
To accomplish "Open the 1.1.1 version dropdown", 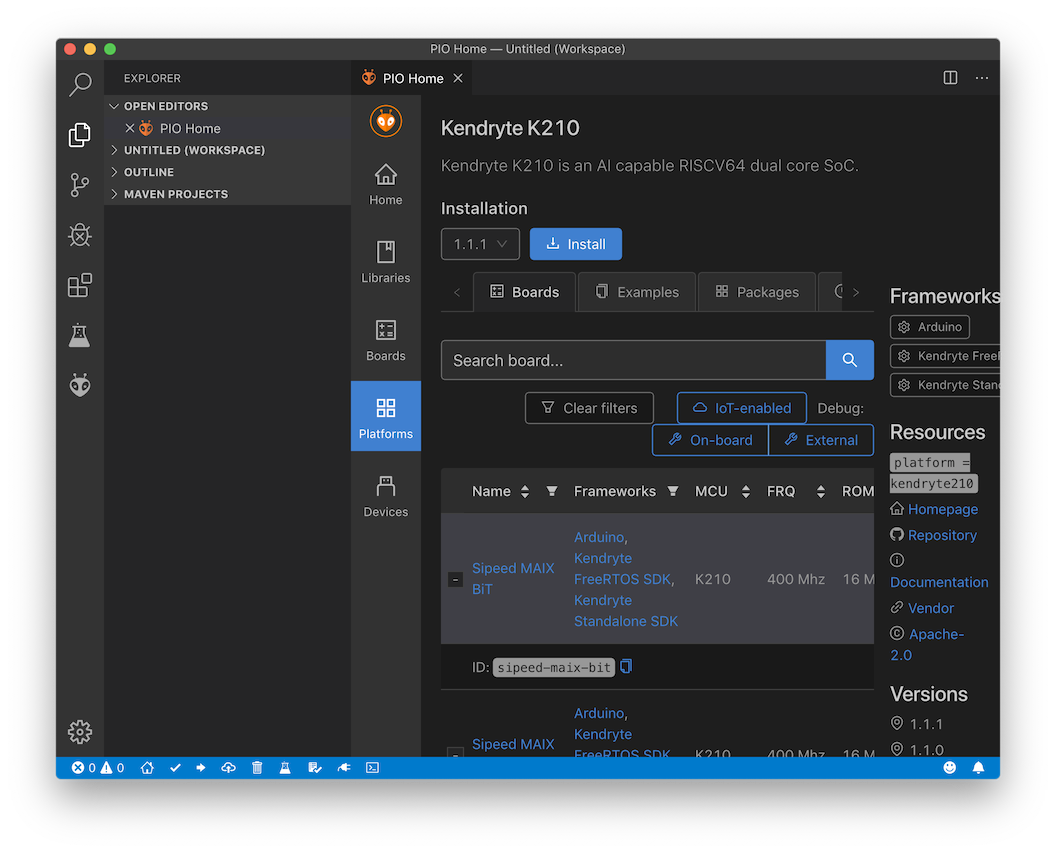I will coord(480,244).
